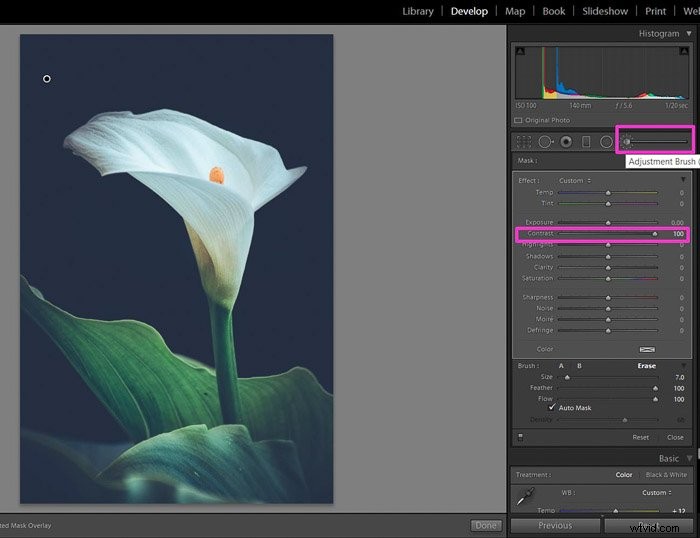The height and width of the screenshot is (538, 700).
Task: Choose brush A preset
Action: pos(561,366)
